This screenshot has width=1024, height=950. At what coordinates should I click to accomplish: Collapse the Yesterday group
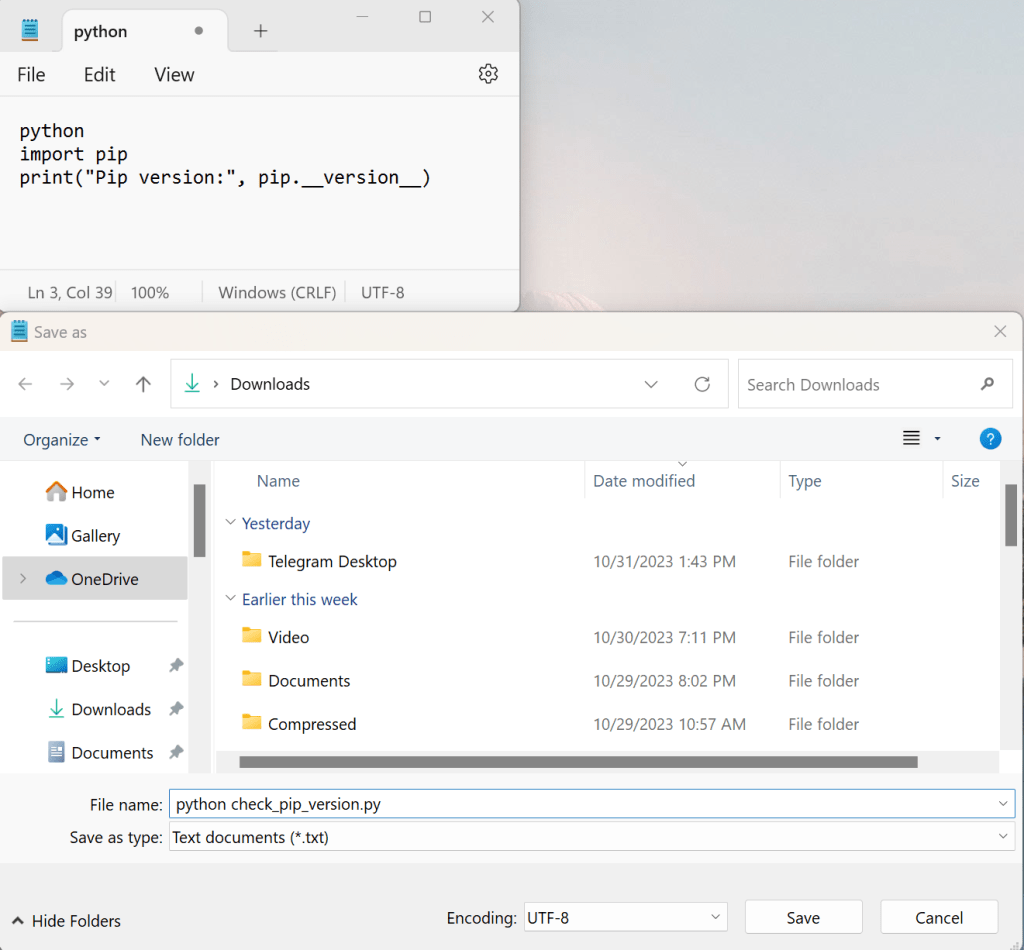pos(231,523)
